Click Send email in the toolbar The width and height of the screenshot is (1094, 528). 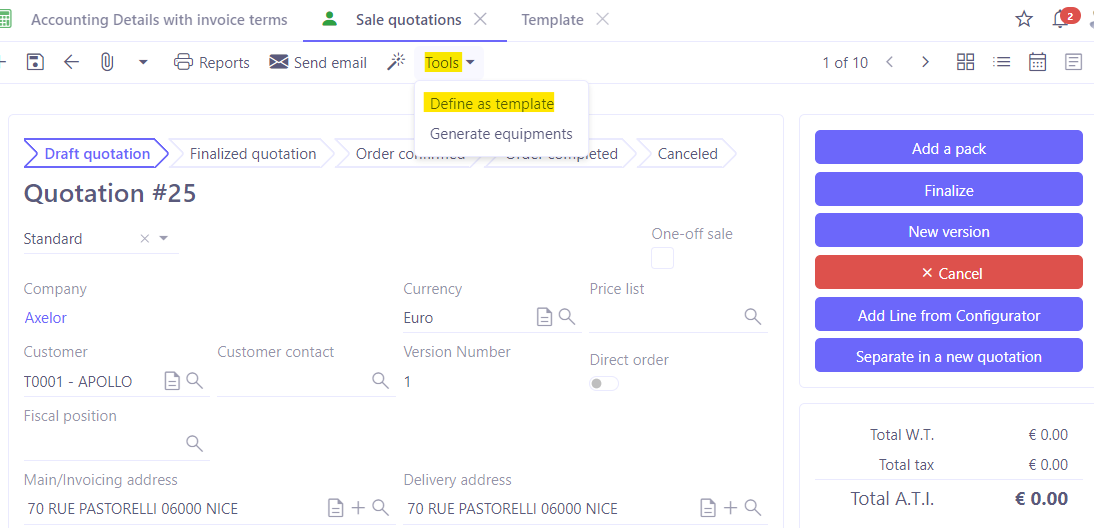click(x=317, y=63)
